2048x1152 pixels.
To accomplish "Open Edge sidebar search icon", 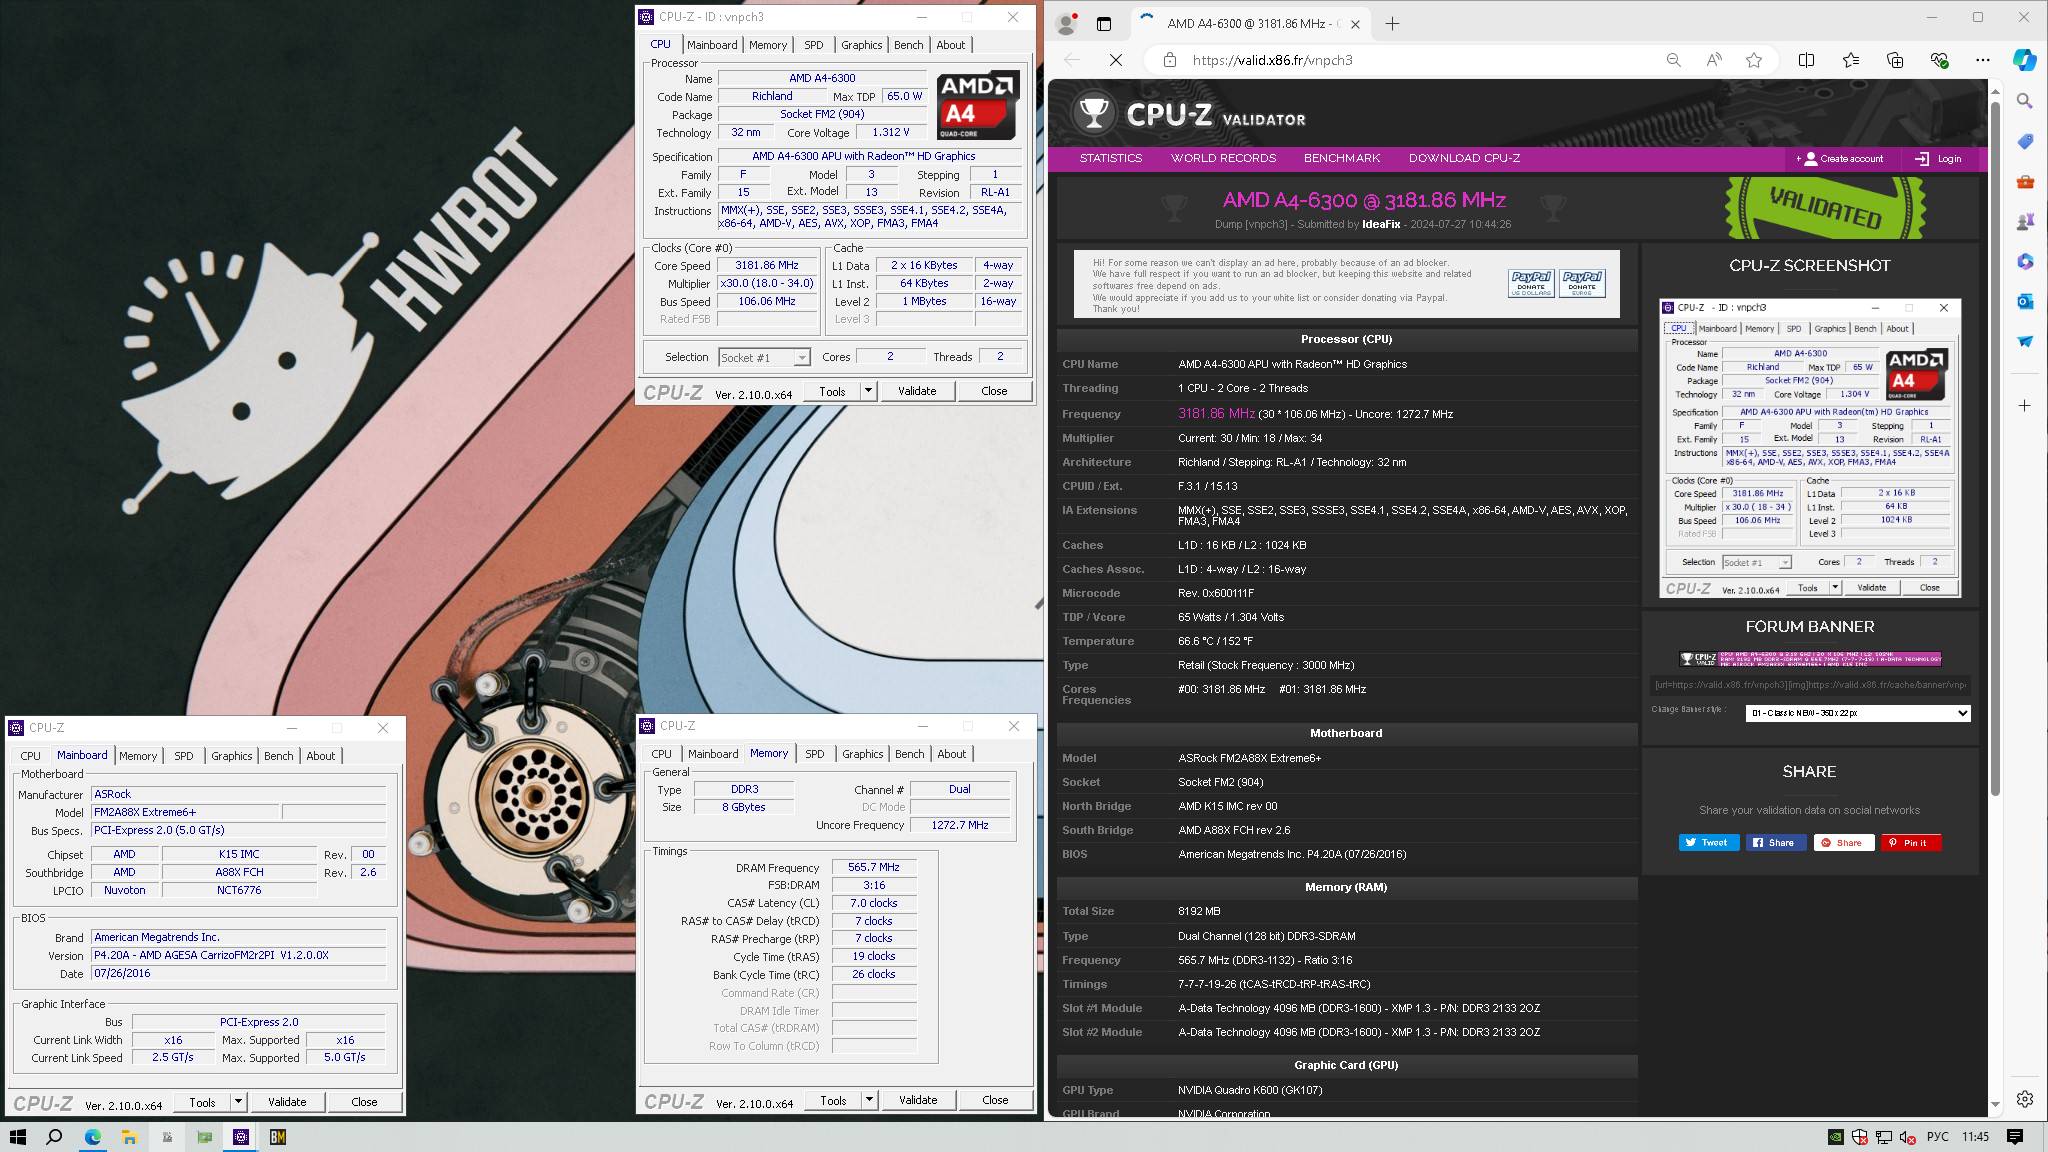I will [x=2024, y=101].
